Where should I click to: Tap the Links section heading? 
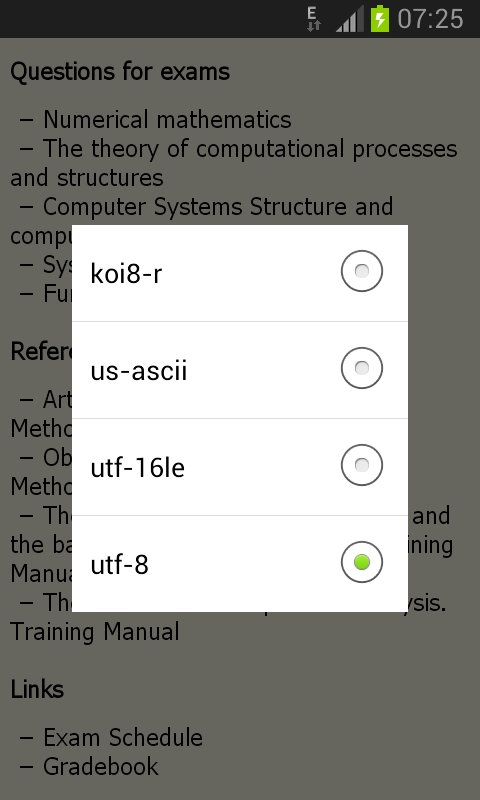coord(37,690)
